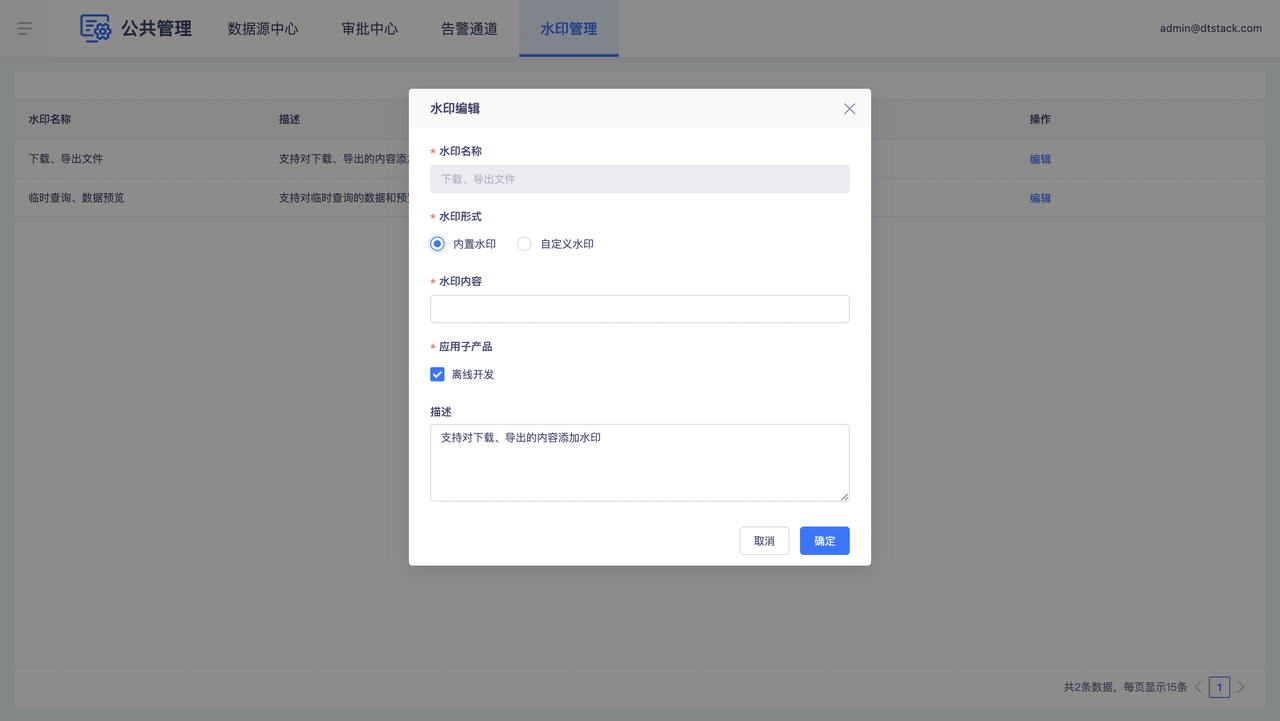
Task: Select the 自定义水印 radio option
Action: coord(524,244)
